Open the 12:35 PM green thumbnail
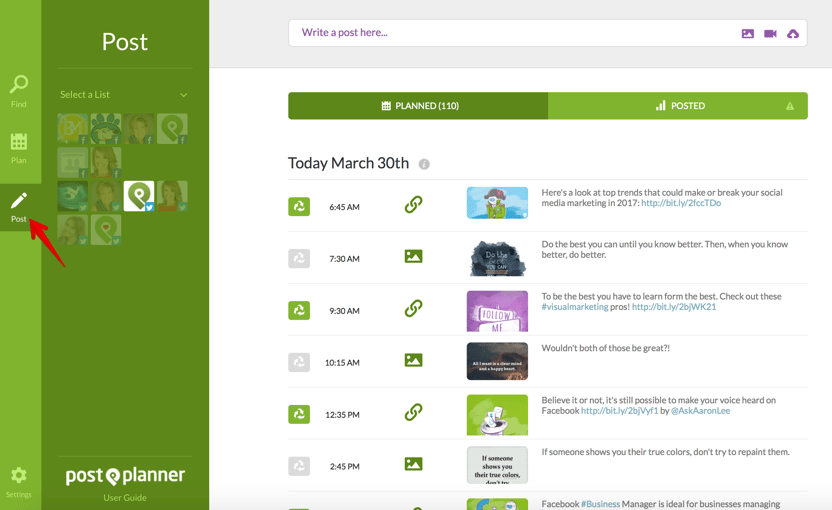Viewport: 832px width, 510px height. coord(497,415)
